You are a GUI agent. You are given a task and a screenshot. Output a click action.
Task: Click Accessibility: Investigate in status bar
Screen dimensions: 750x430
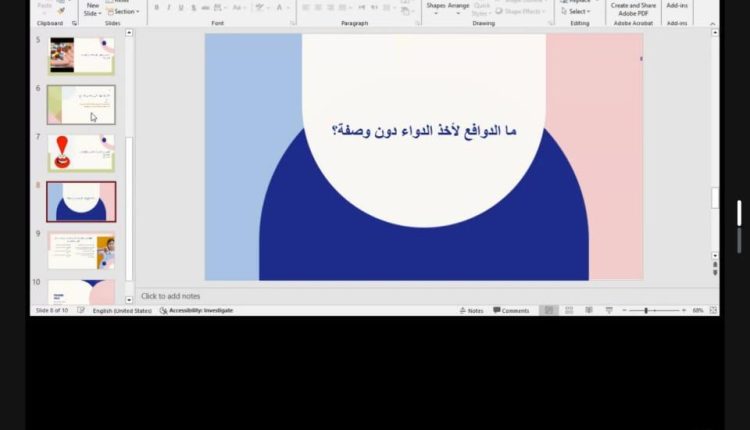coord(197,311)
